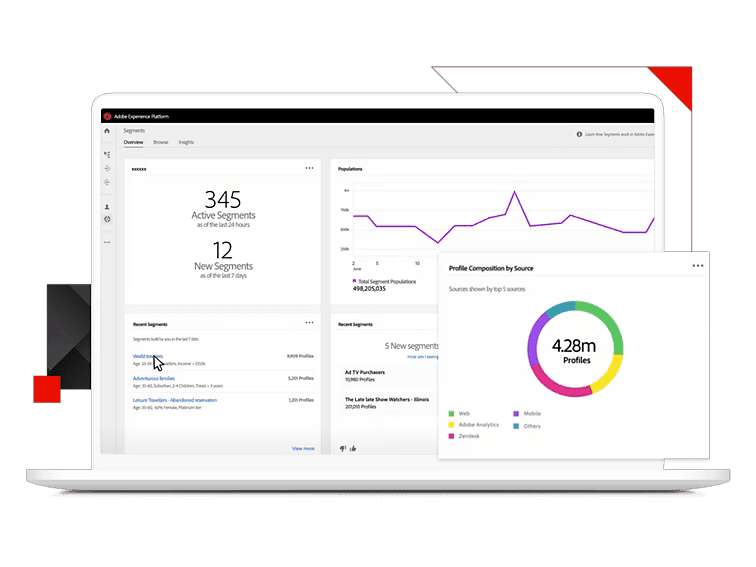The width and height of the screenshot is (756, 567).
Task: Click the user profile icon in sidebar
Action: pos(107,207)
